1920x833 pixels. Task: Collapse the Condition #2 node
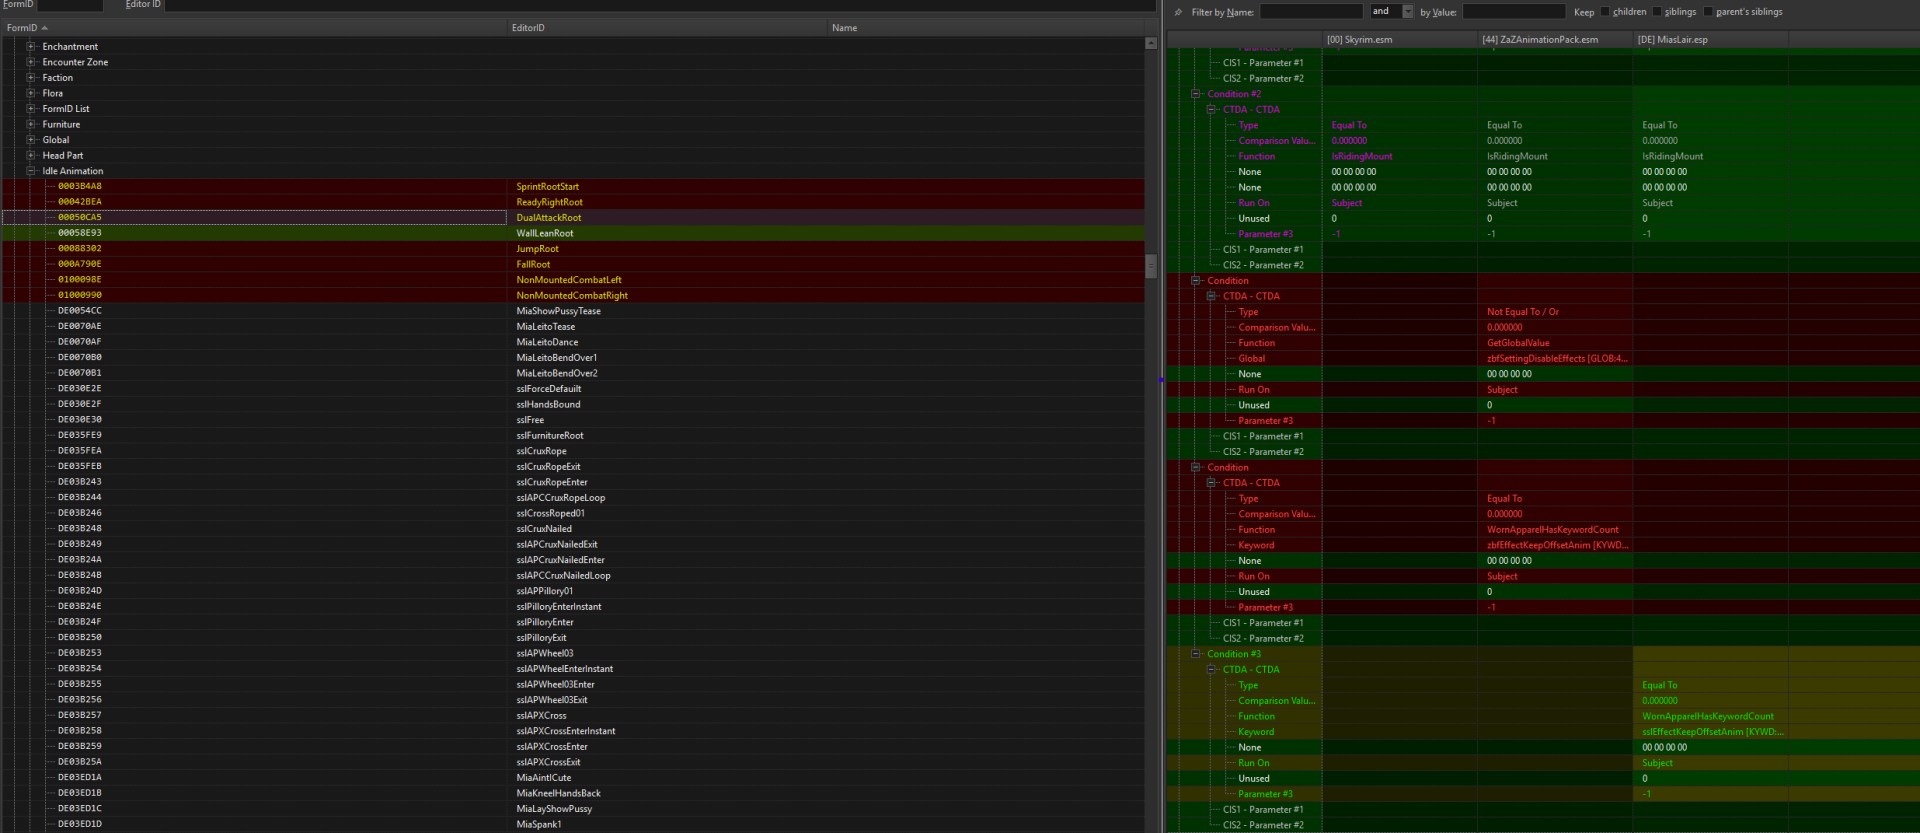(1195, 94)
